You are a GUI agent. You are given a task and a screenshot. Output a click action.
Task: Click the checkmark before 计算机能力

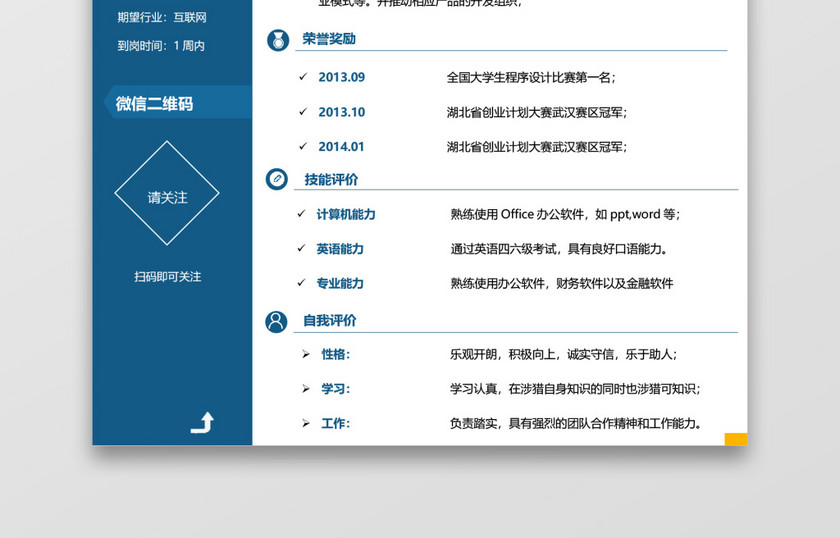coord(302,213)
